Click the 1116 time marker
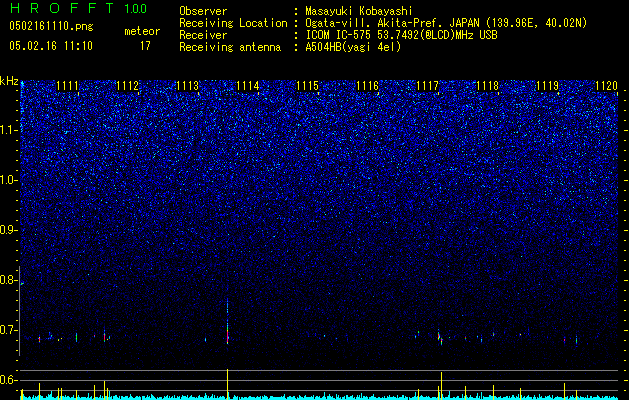 tap(367, 86)
